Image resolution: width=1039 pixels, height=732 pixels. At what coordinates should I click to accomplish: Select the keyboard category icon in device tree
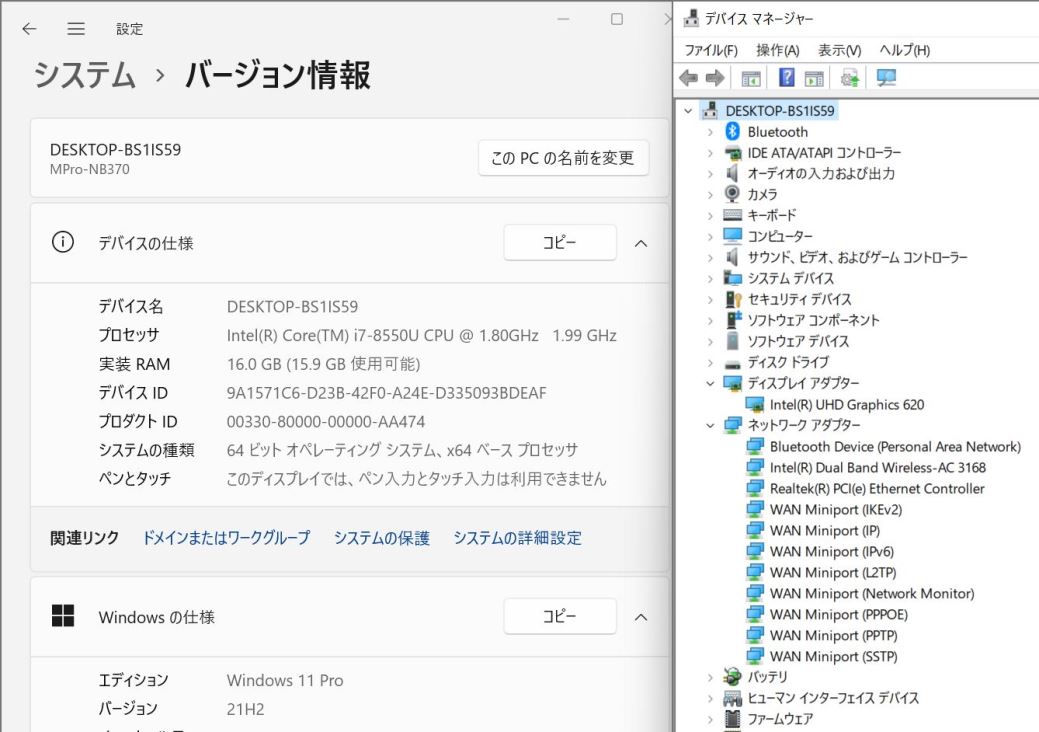[732, 215]
